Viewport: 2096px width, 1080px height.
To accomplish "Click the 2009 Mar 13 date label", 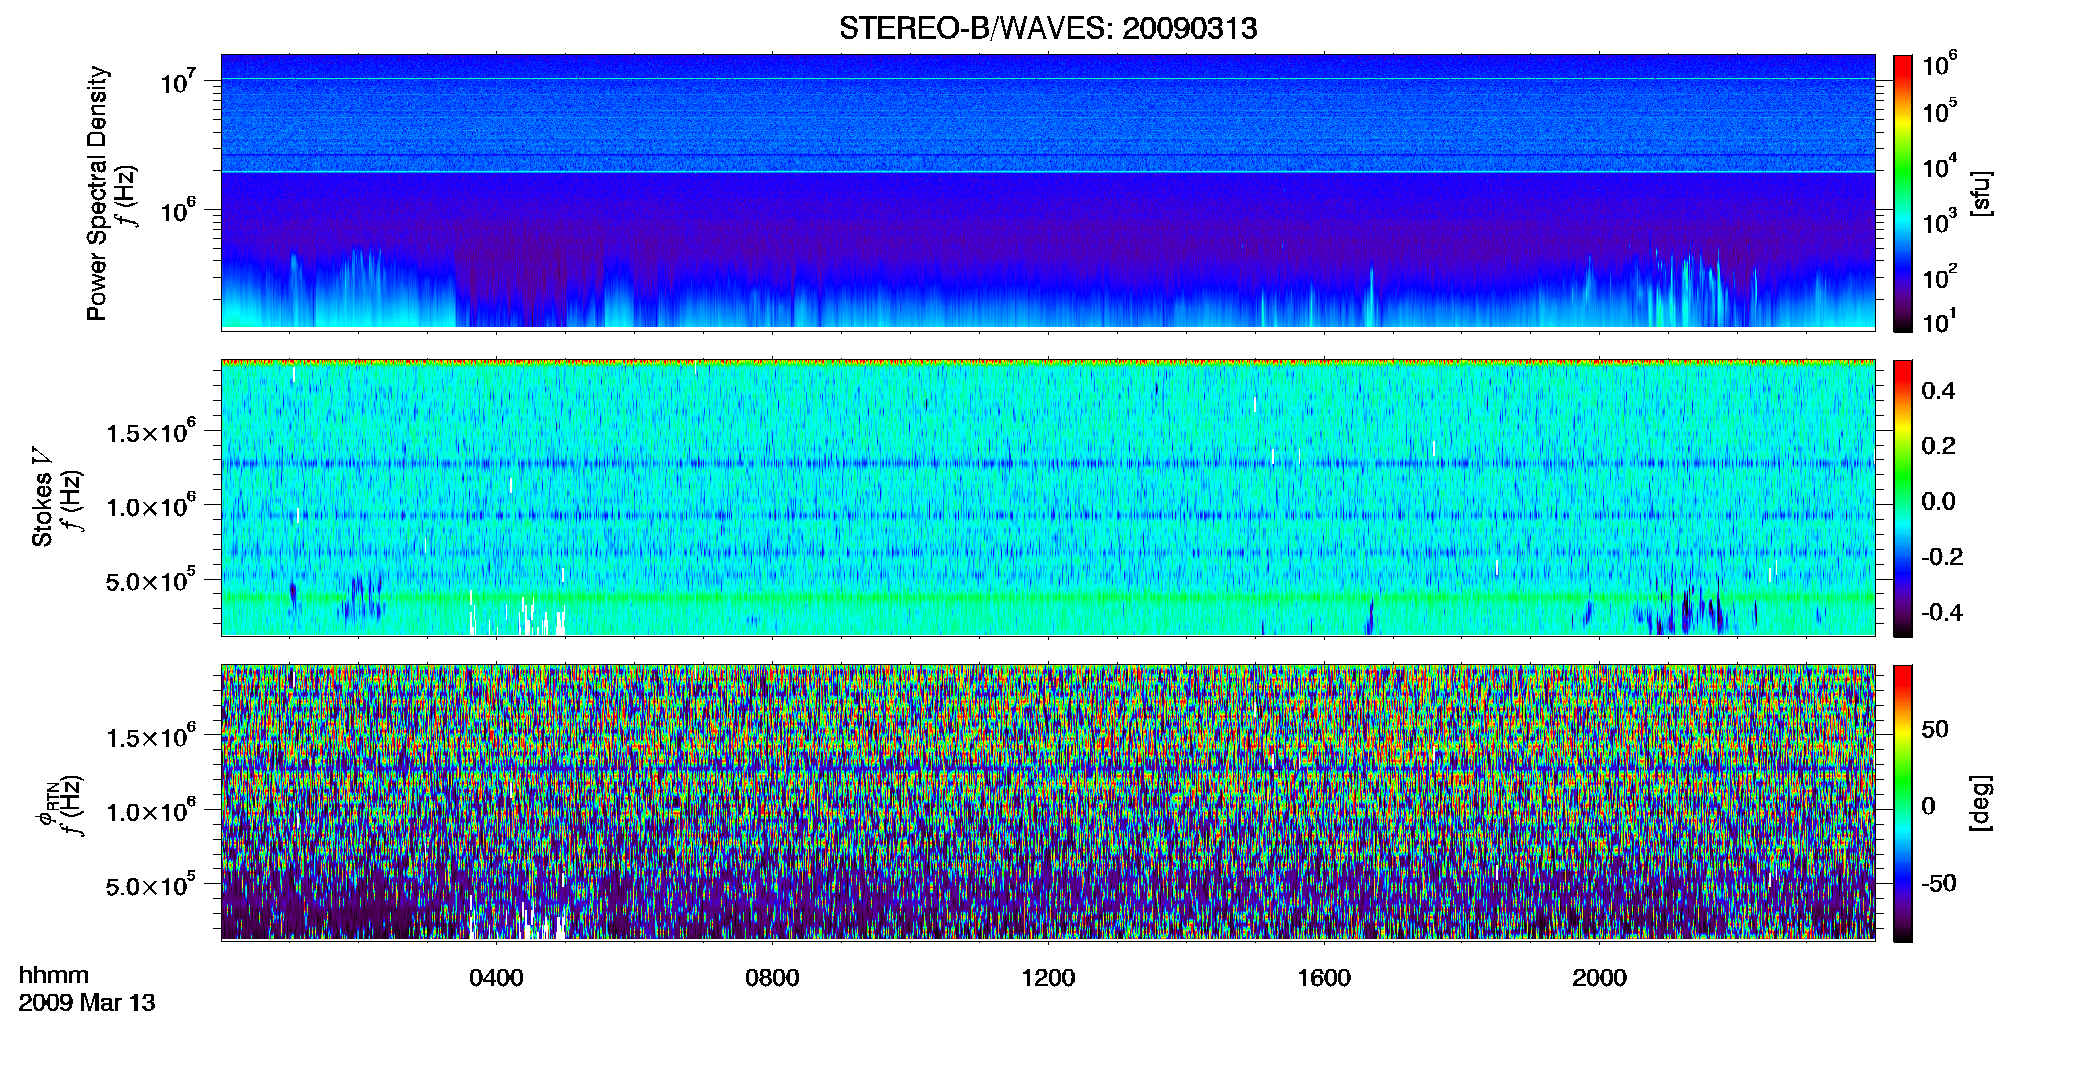I will coord(87,1002).
